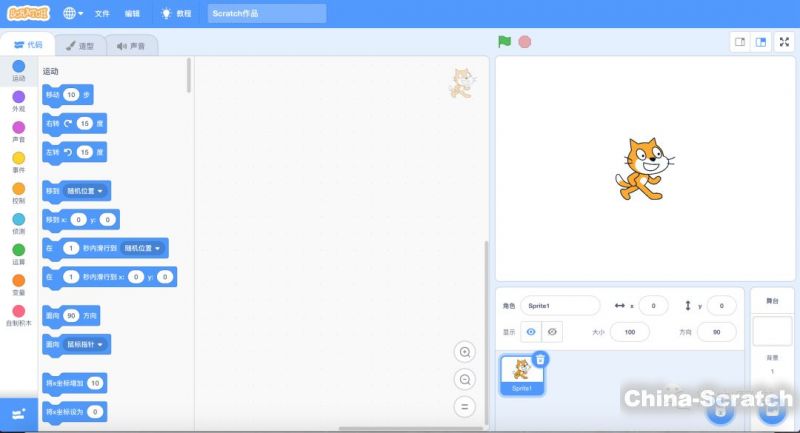Hide the sprite with crossed-eye icon
The image size is (800, 433).
click(551, 332)
